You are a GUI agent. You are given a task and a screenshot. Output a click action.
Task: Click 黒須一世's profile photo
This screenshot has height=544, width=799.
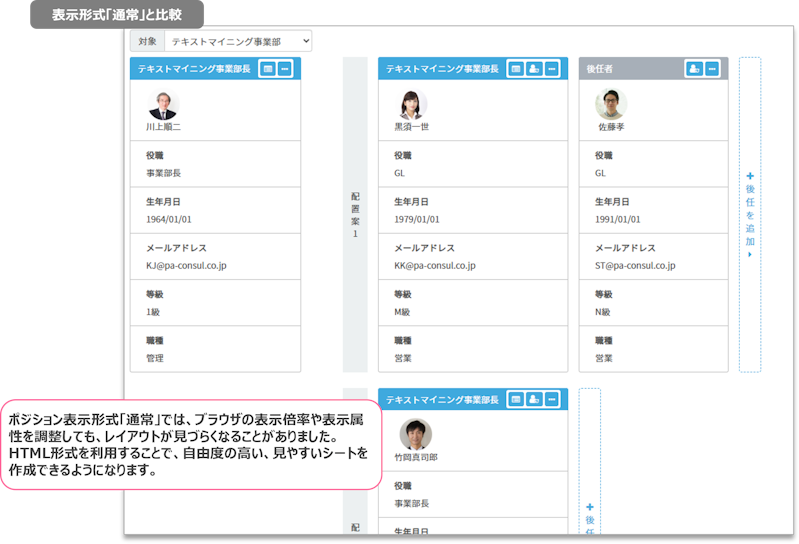[x=412, y=105]
